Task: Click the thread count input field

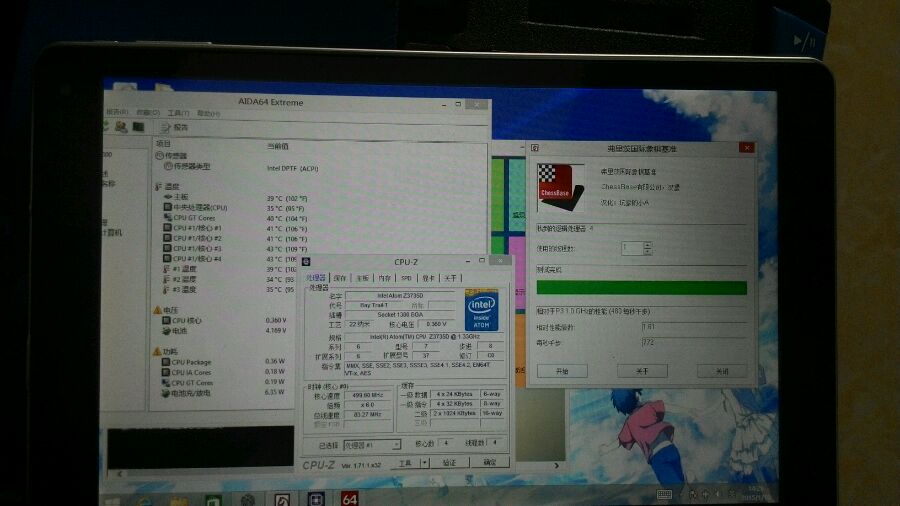Action: (x=632, y=248)
